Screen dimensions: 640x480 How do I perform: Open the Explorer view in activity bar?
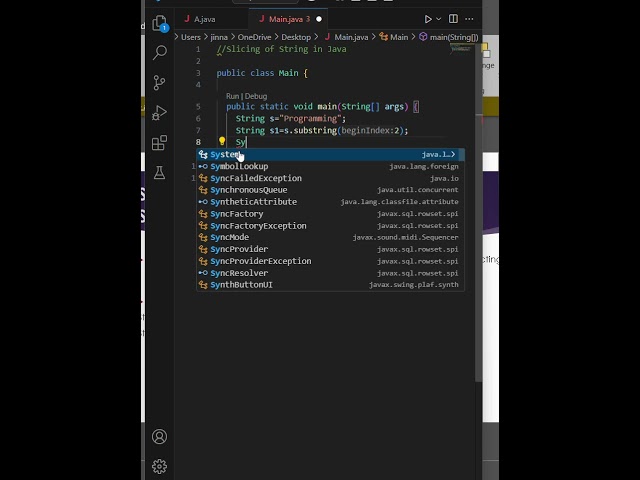point(159,23)
